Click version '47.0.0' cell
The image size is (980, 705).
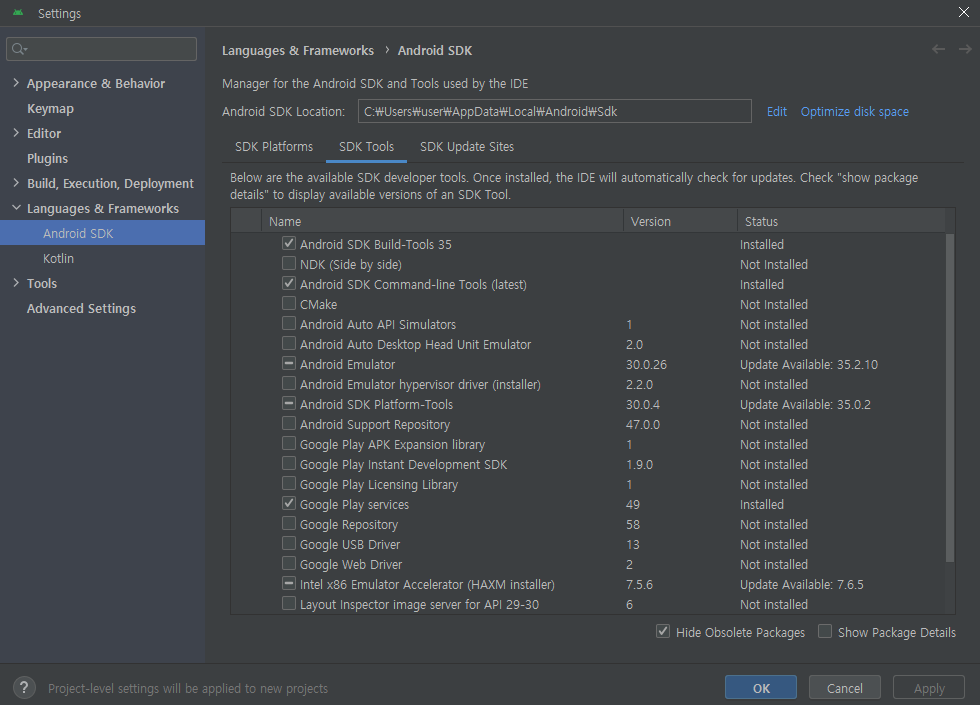point(642,424)
